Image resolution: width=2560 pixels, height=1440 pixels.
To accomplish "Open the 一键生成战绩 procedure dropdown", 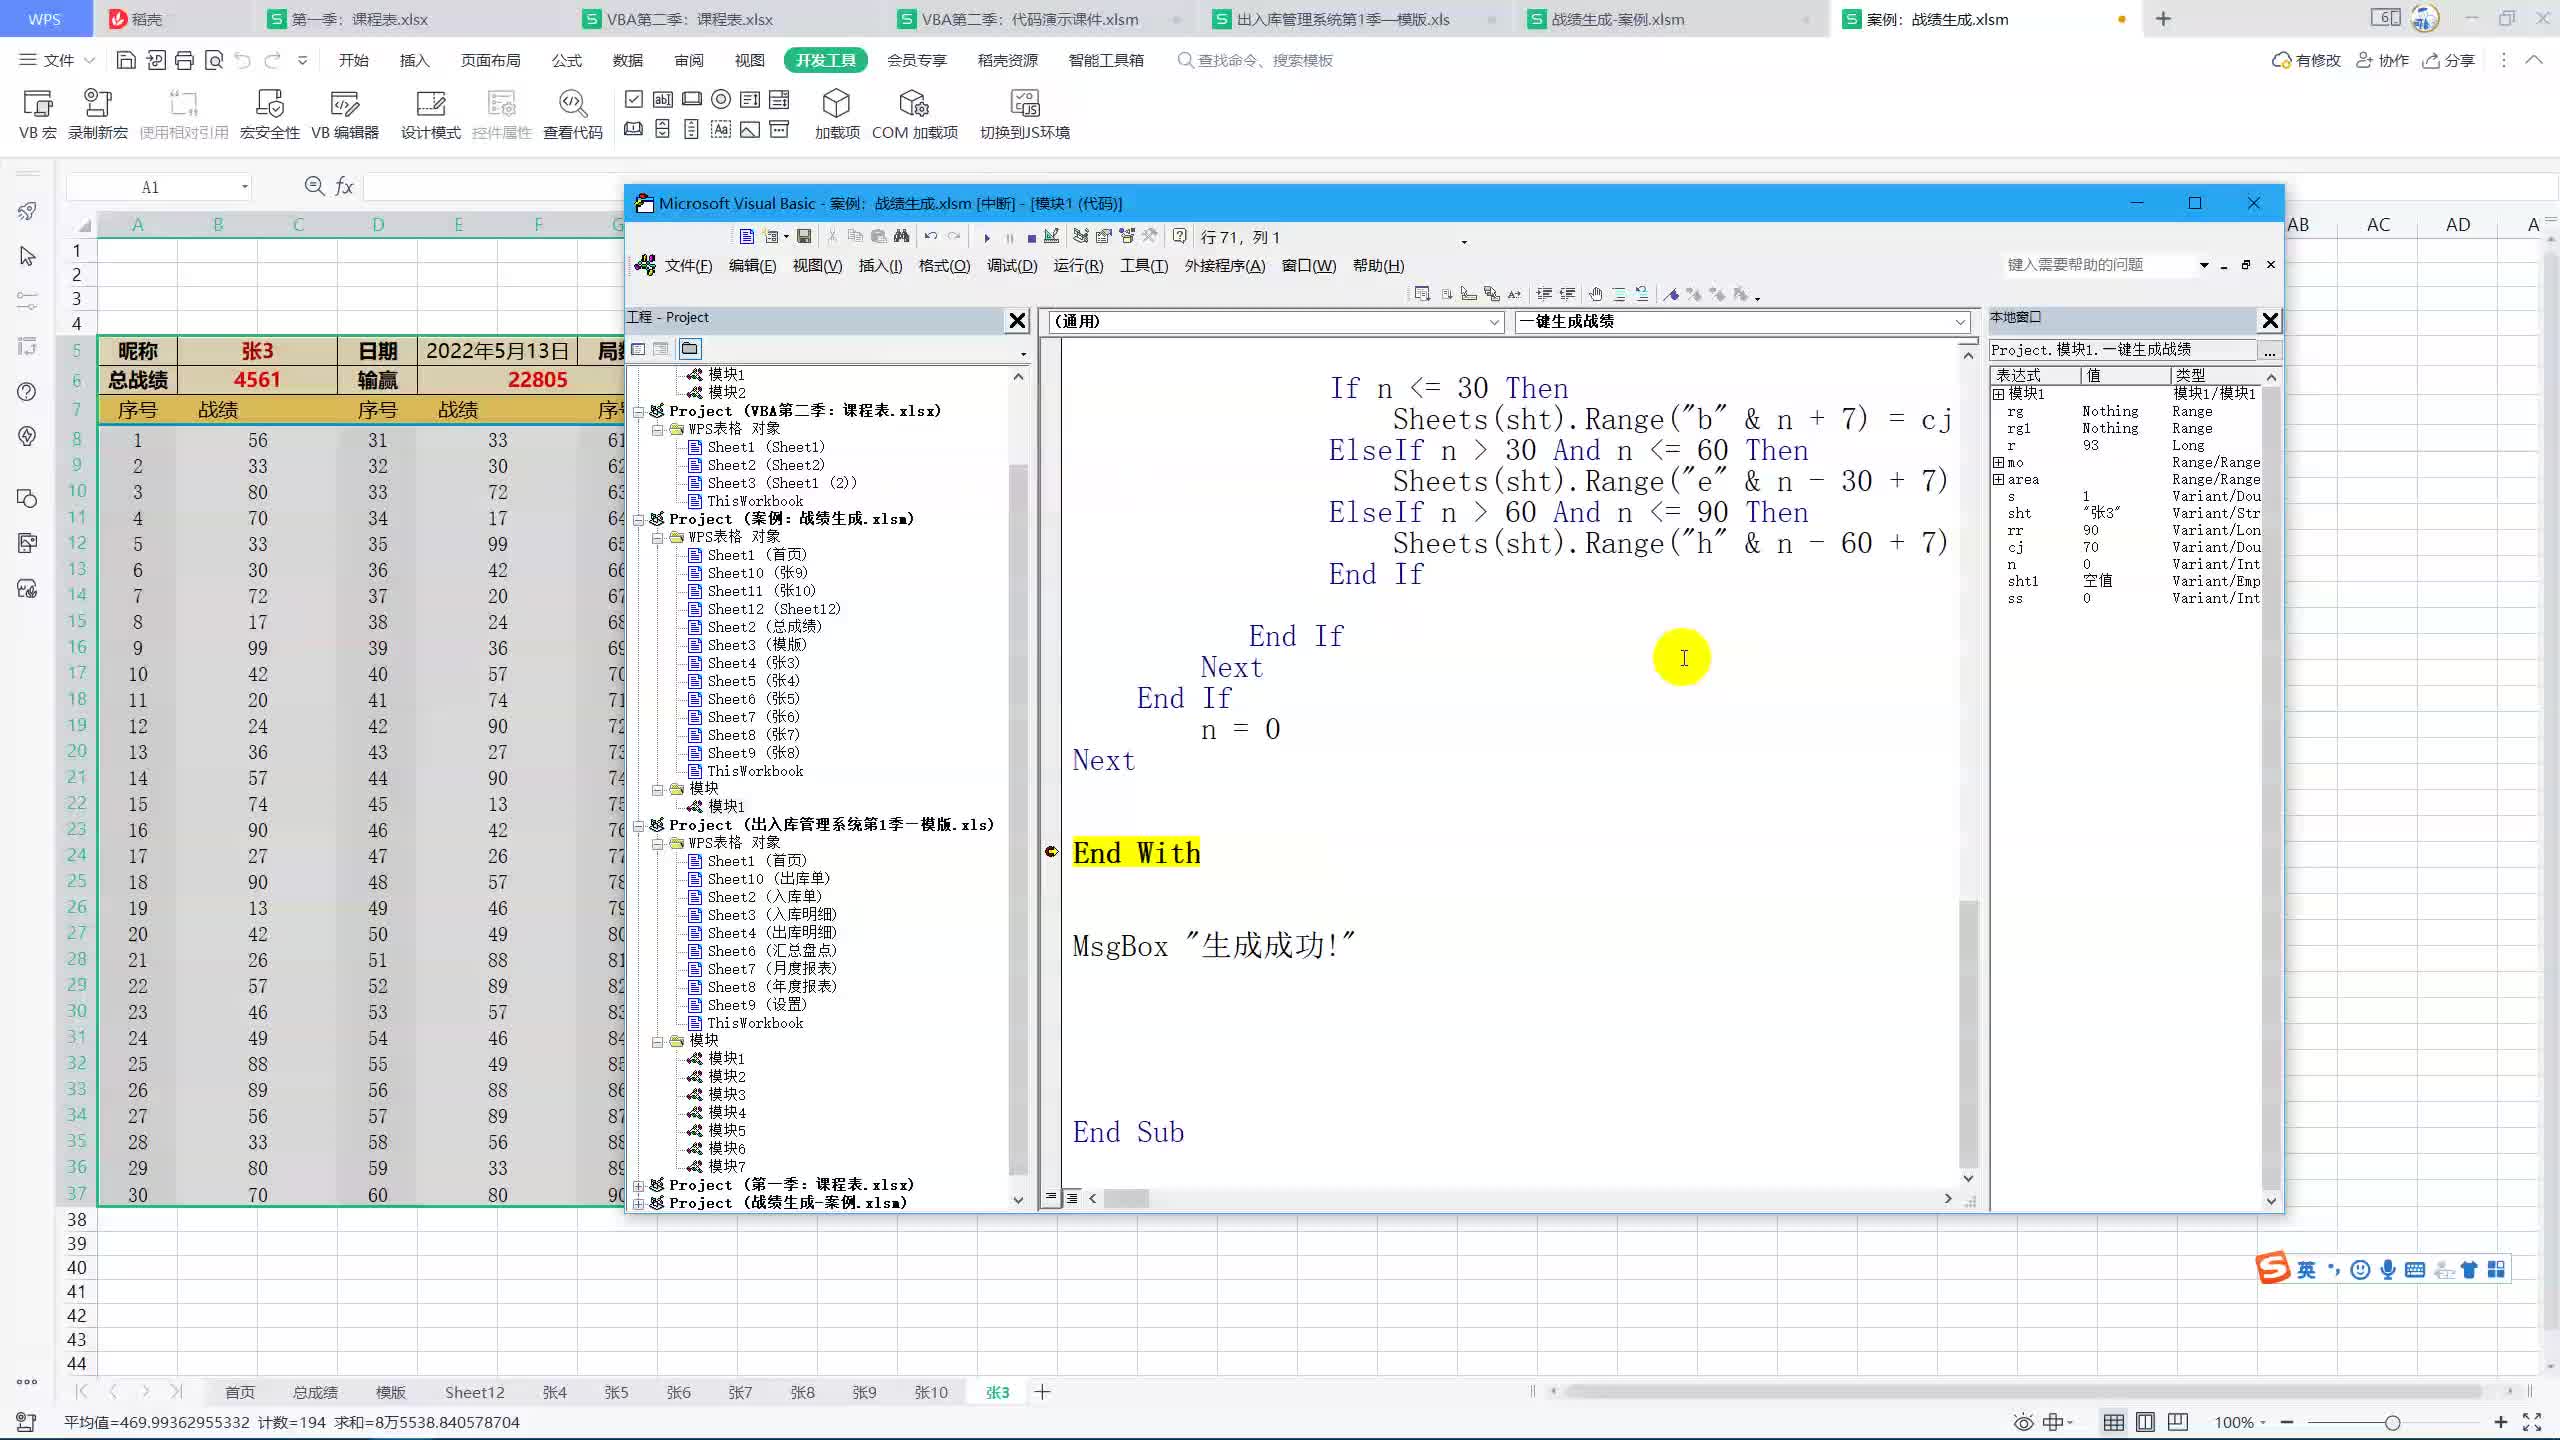I will click(x=1958, y=322).
